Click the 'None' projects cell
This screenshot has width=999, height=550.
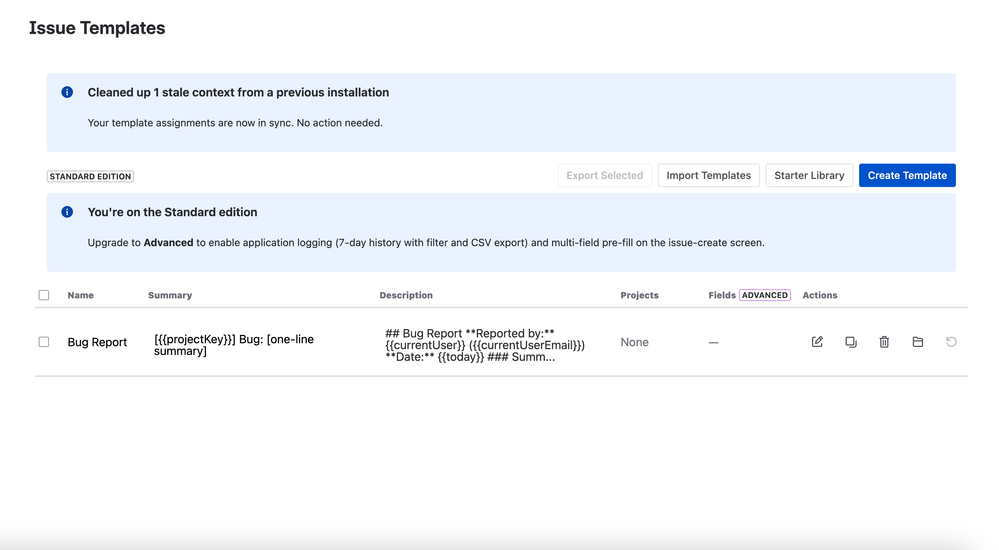pos(635,342)
